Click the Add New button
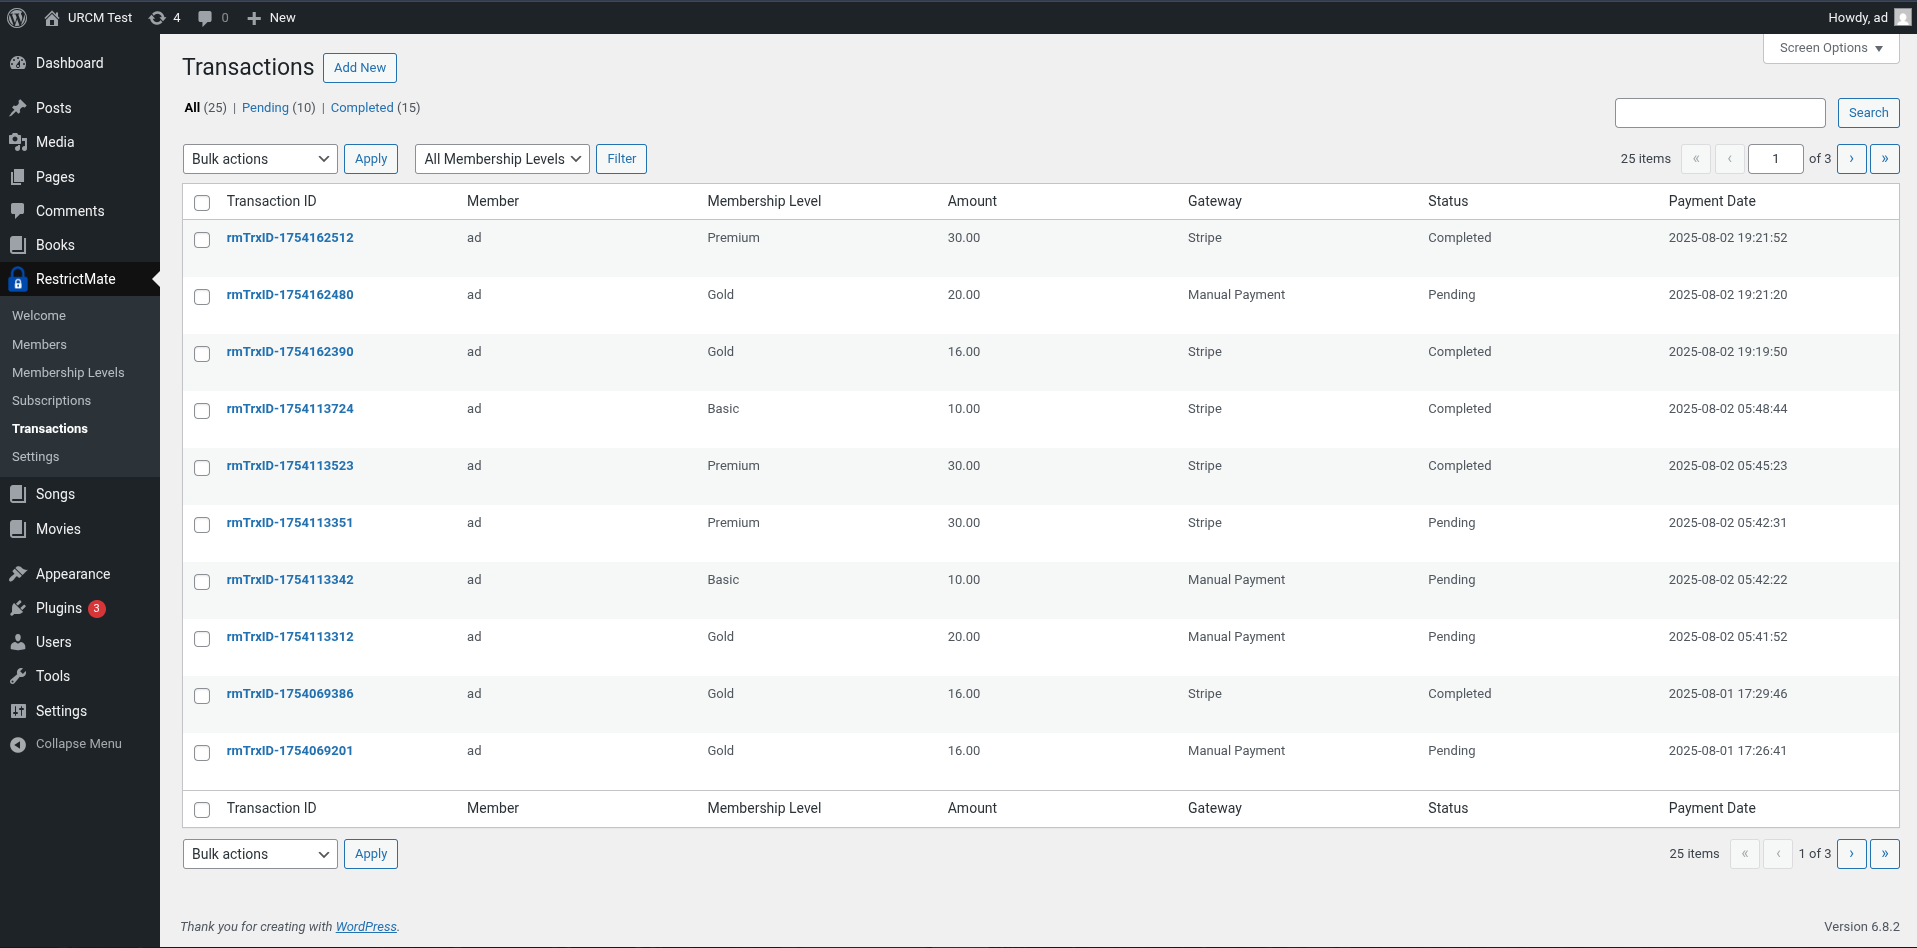The image size is (1917, 948). (360, 68)
